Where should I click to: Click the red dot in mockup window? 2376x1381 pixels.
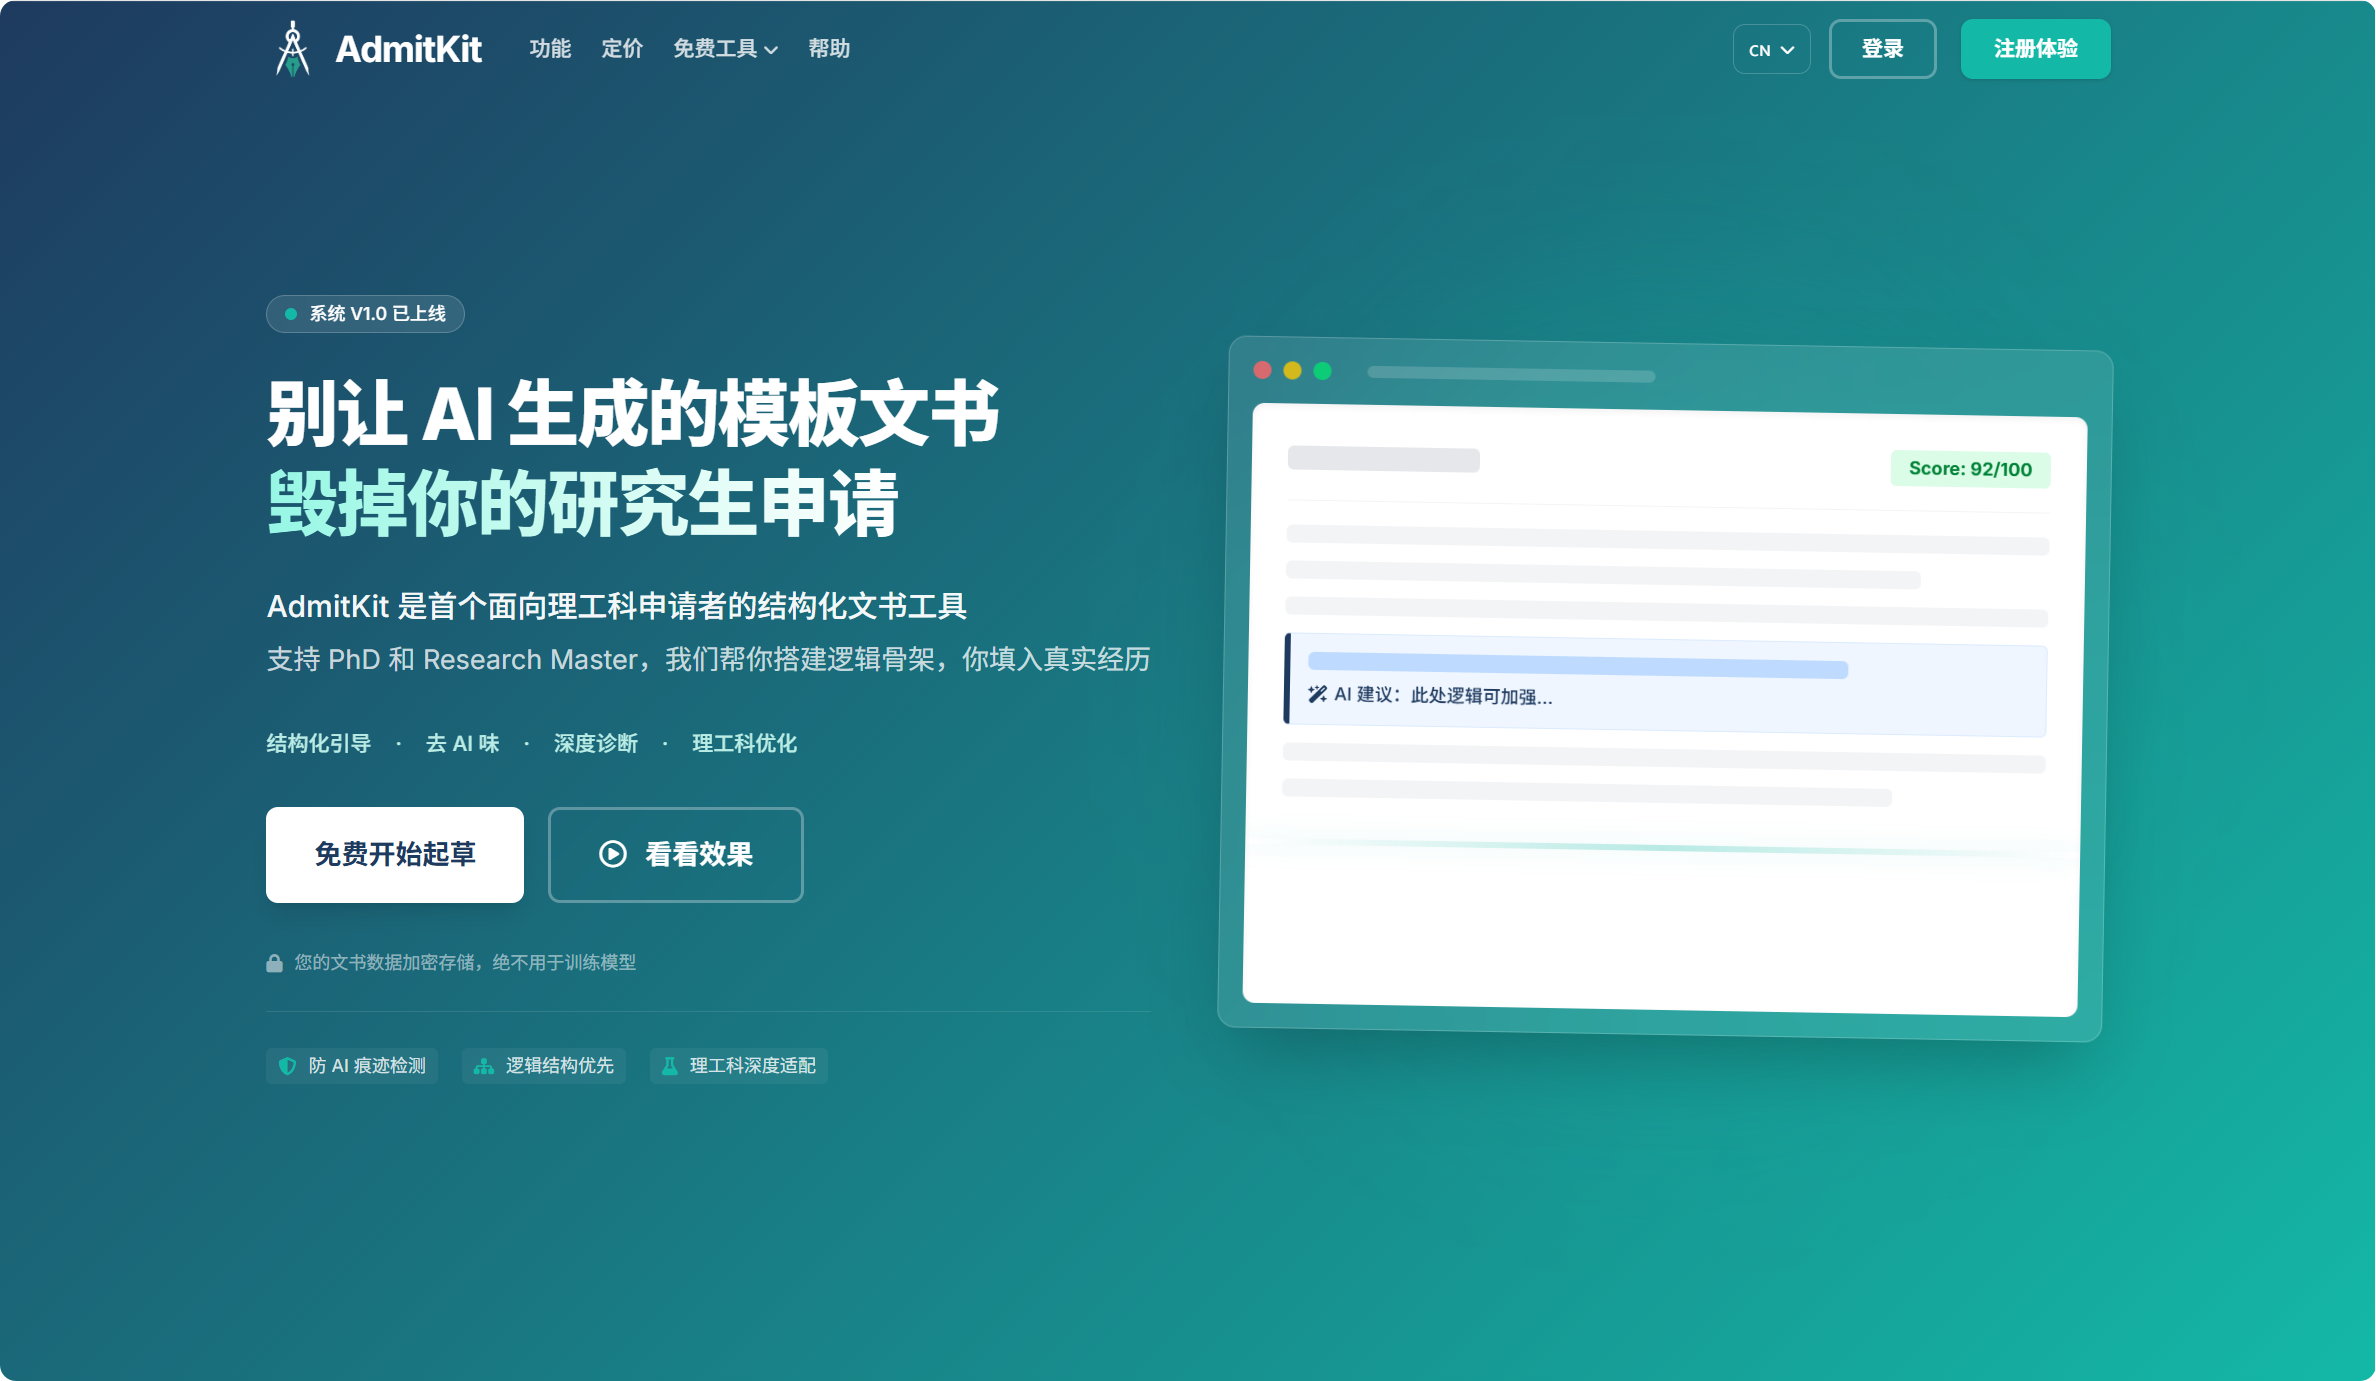click(x=1262, y=370)
